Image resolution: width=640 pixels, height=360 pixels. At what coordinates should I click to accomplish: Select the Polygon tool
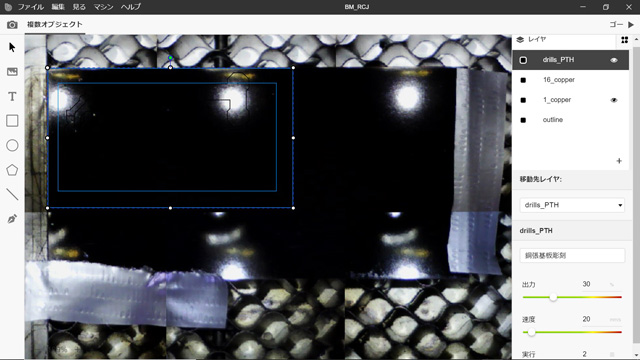pos(12,170)
